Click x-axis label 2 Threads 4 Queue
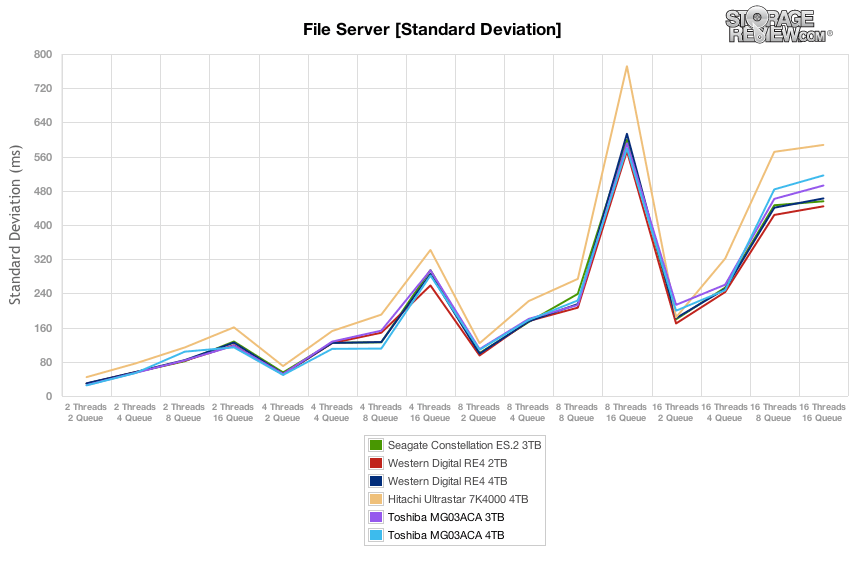The image size is (850, 567). point(134,413)
